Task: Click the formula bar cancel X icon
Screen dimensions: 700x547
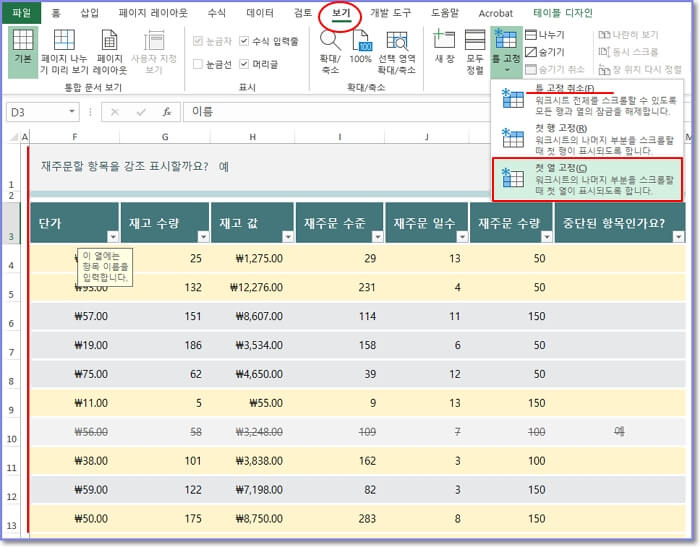Action: (115, 112)
